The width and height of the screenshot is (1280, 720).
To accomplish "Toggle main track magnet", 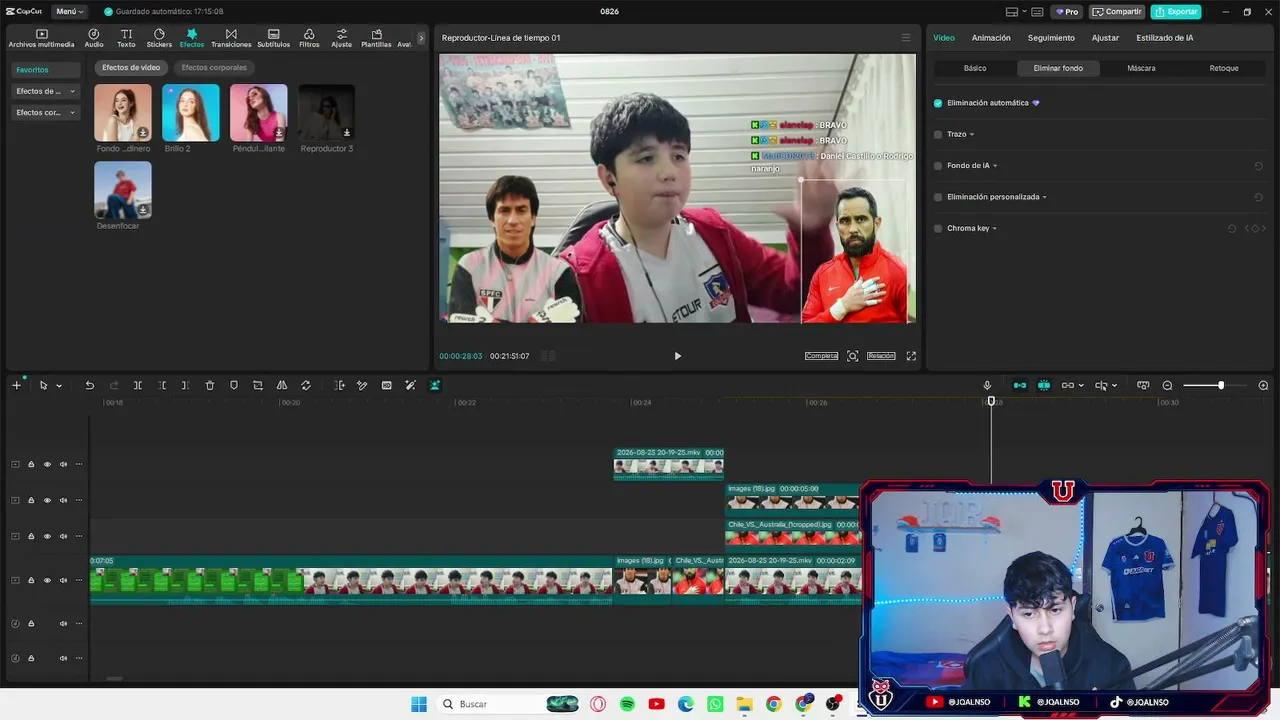I will pos(1020,385).
